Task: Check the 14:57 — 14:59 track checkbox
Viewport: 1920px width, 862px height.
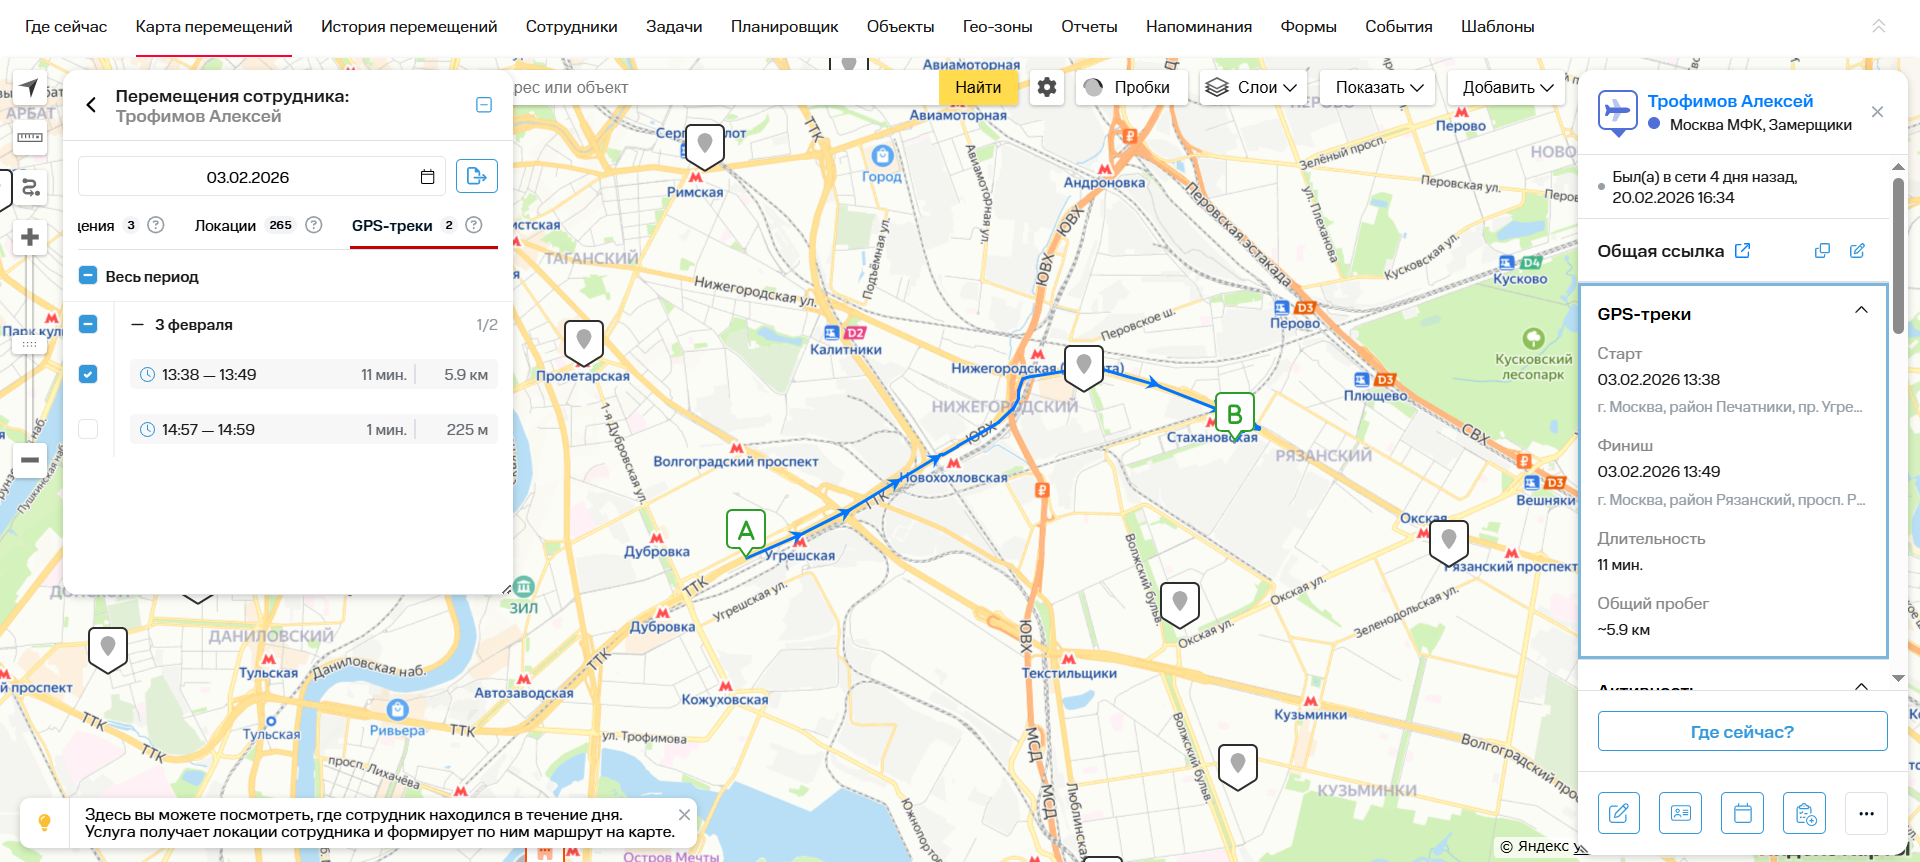Action: tap(88, 429)
